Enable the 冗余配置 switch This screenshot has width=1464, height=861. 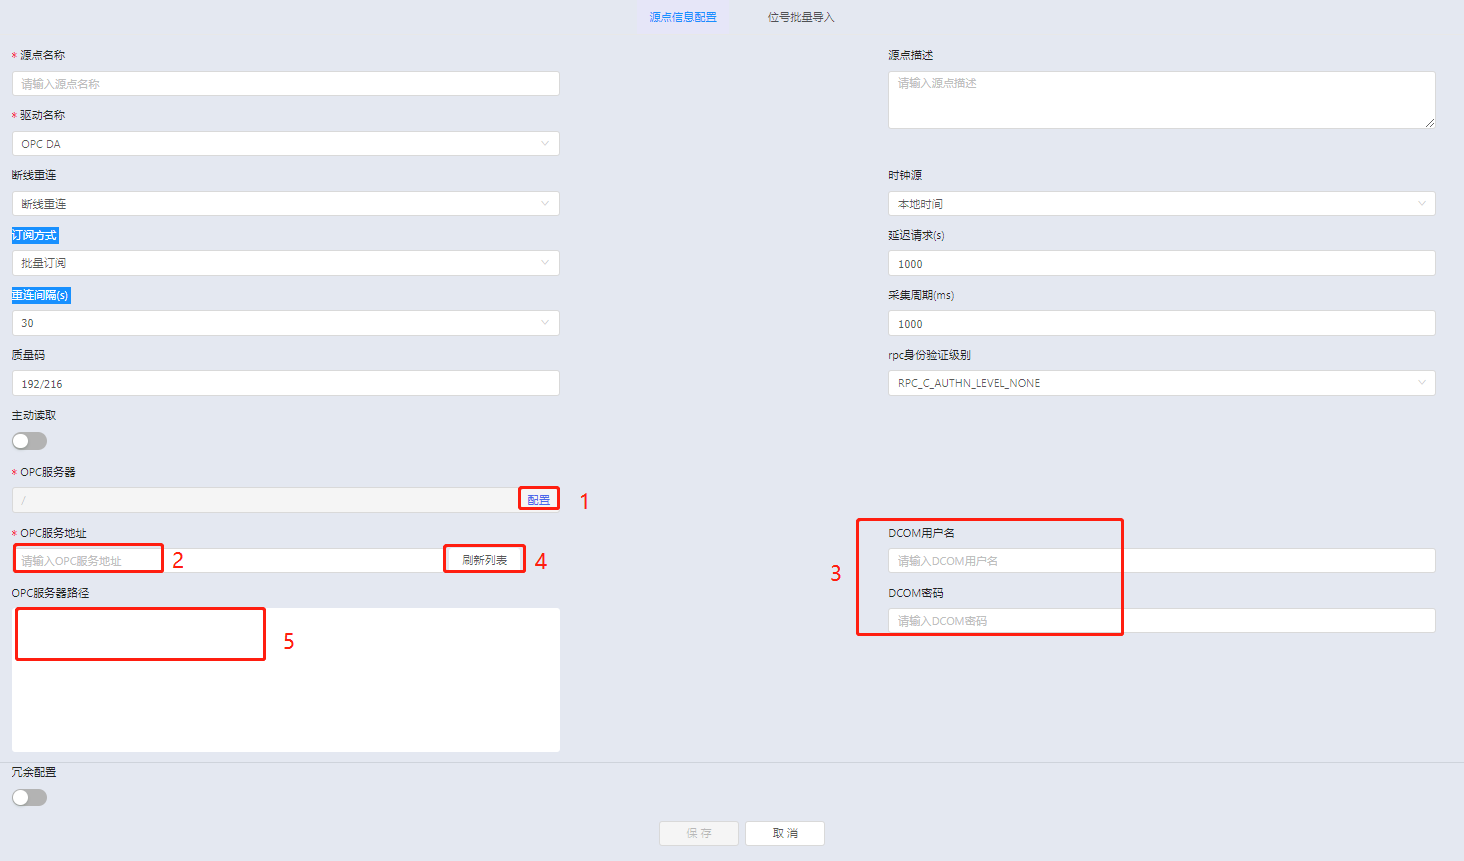pos(29,798)
